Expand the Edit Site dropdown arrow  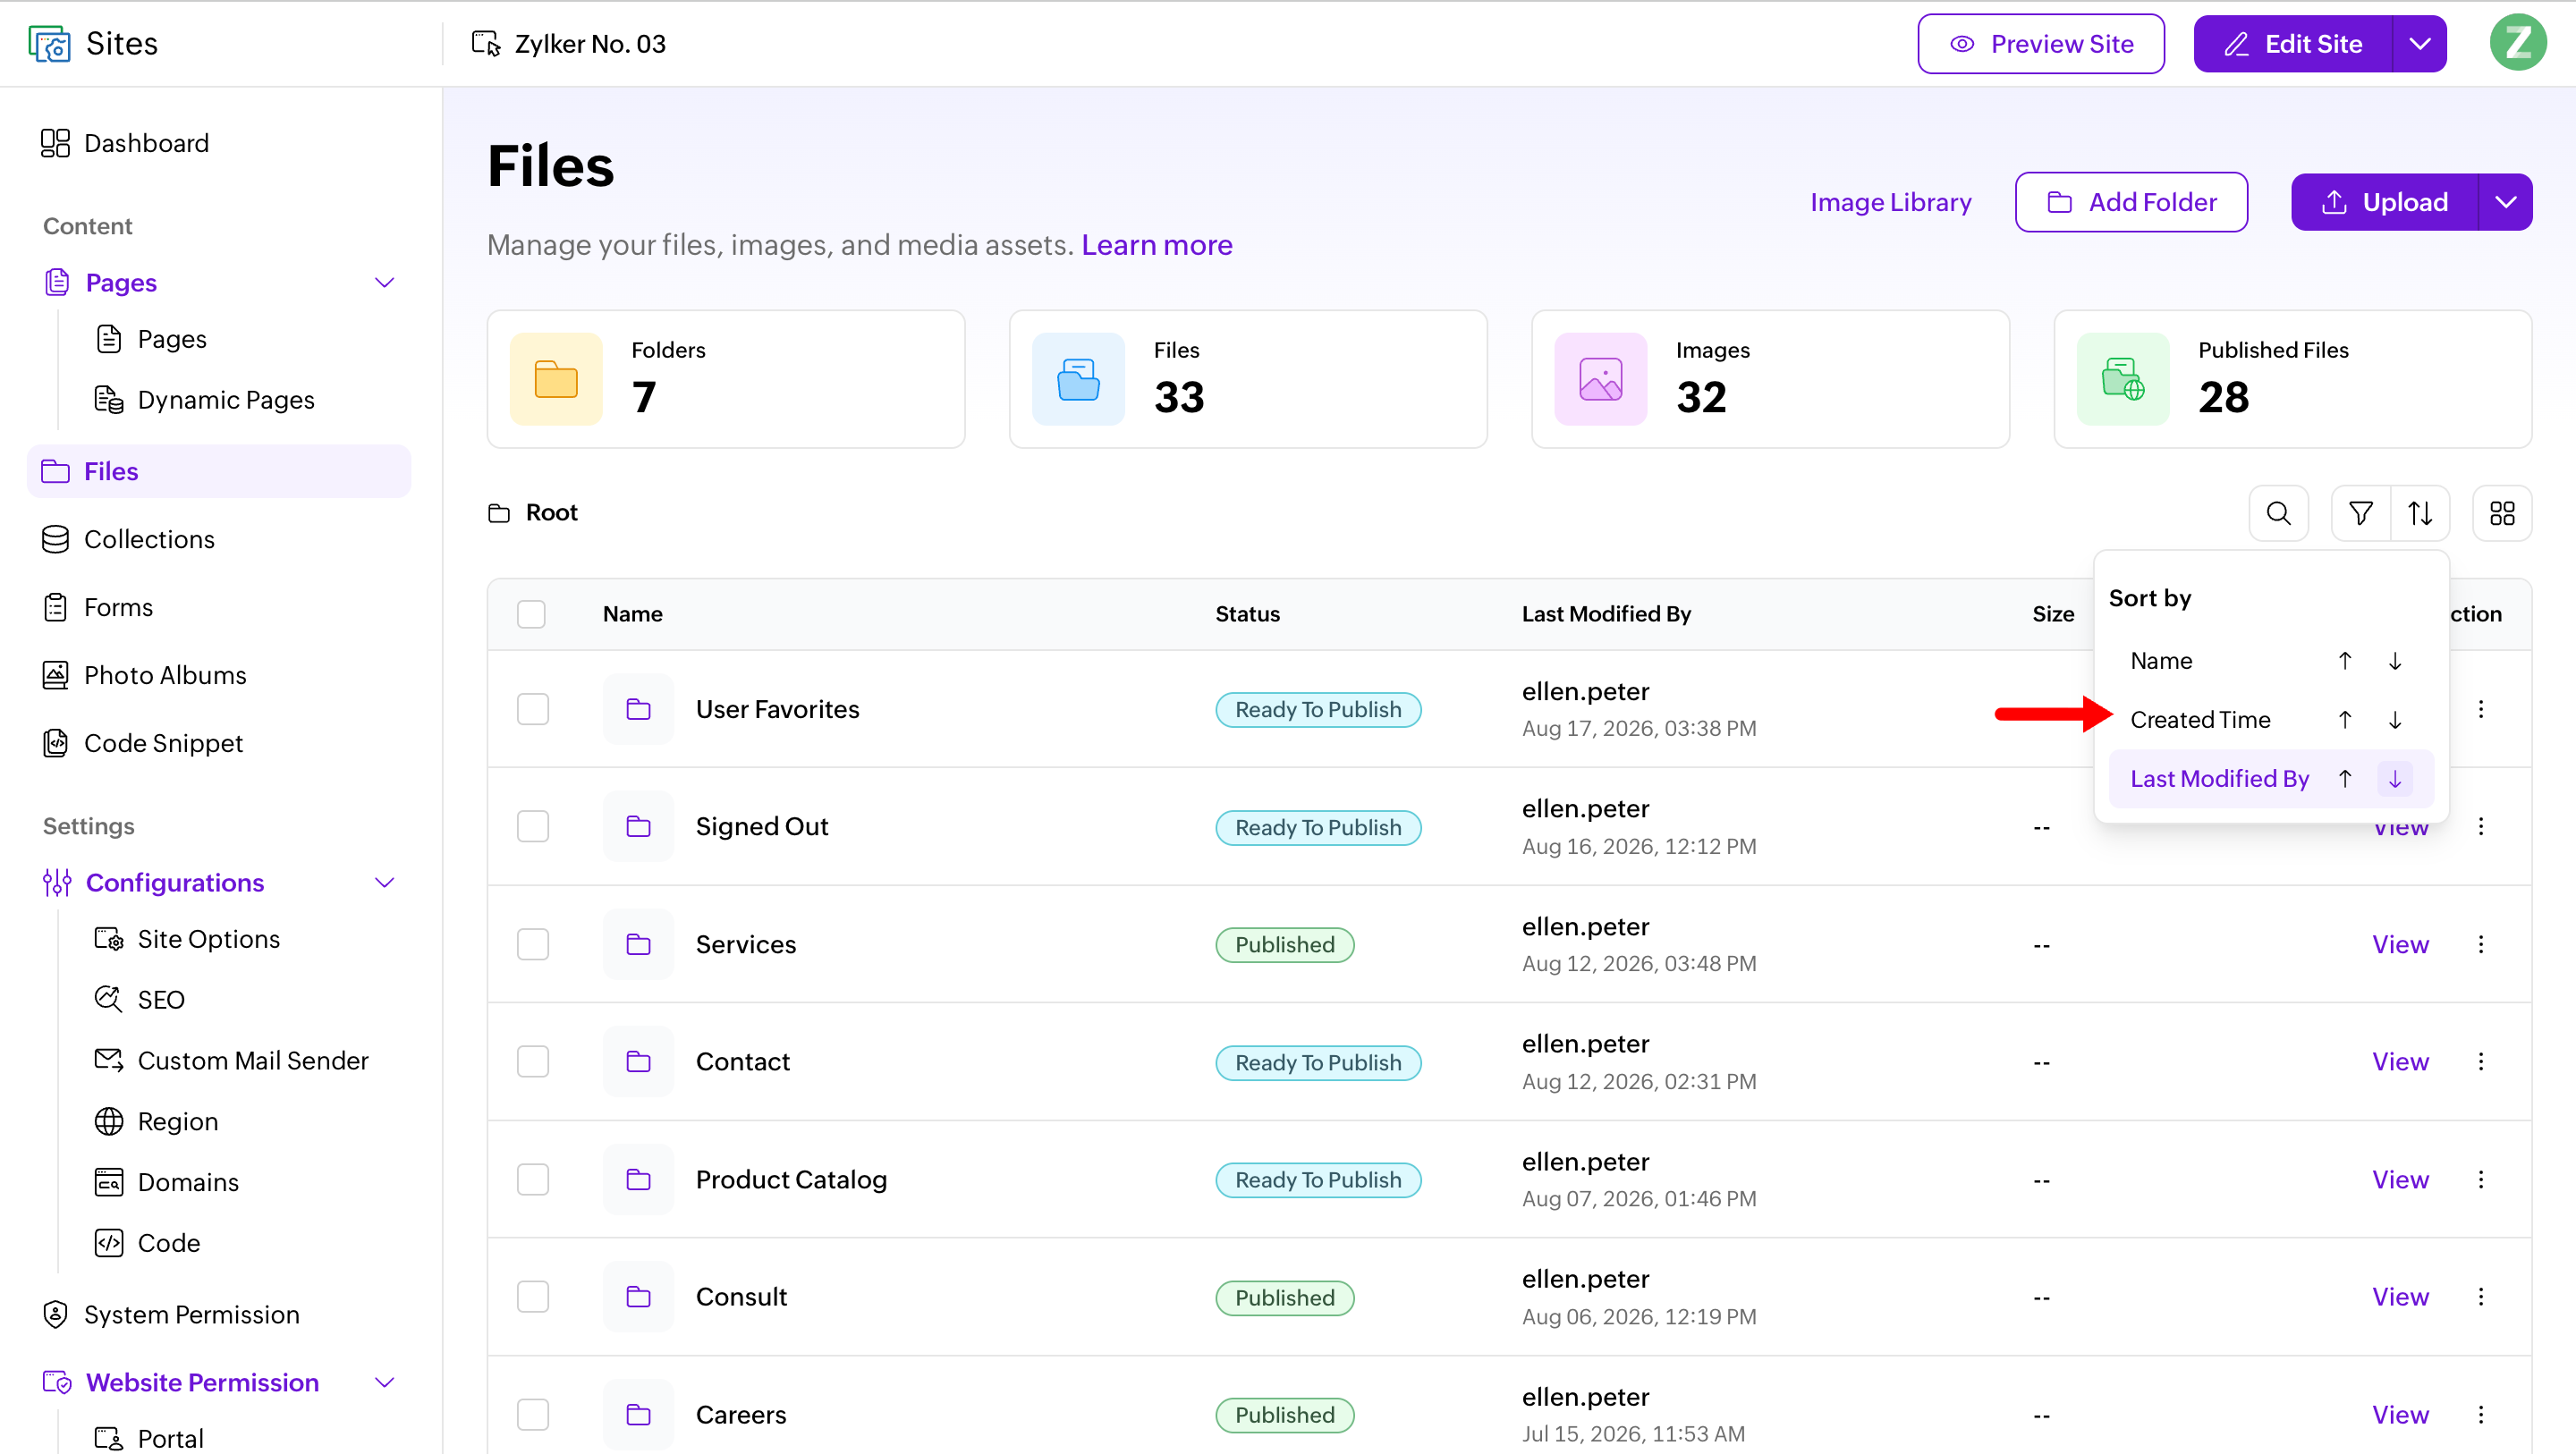coord(2419,43)
